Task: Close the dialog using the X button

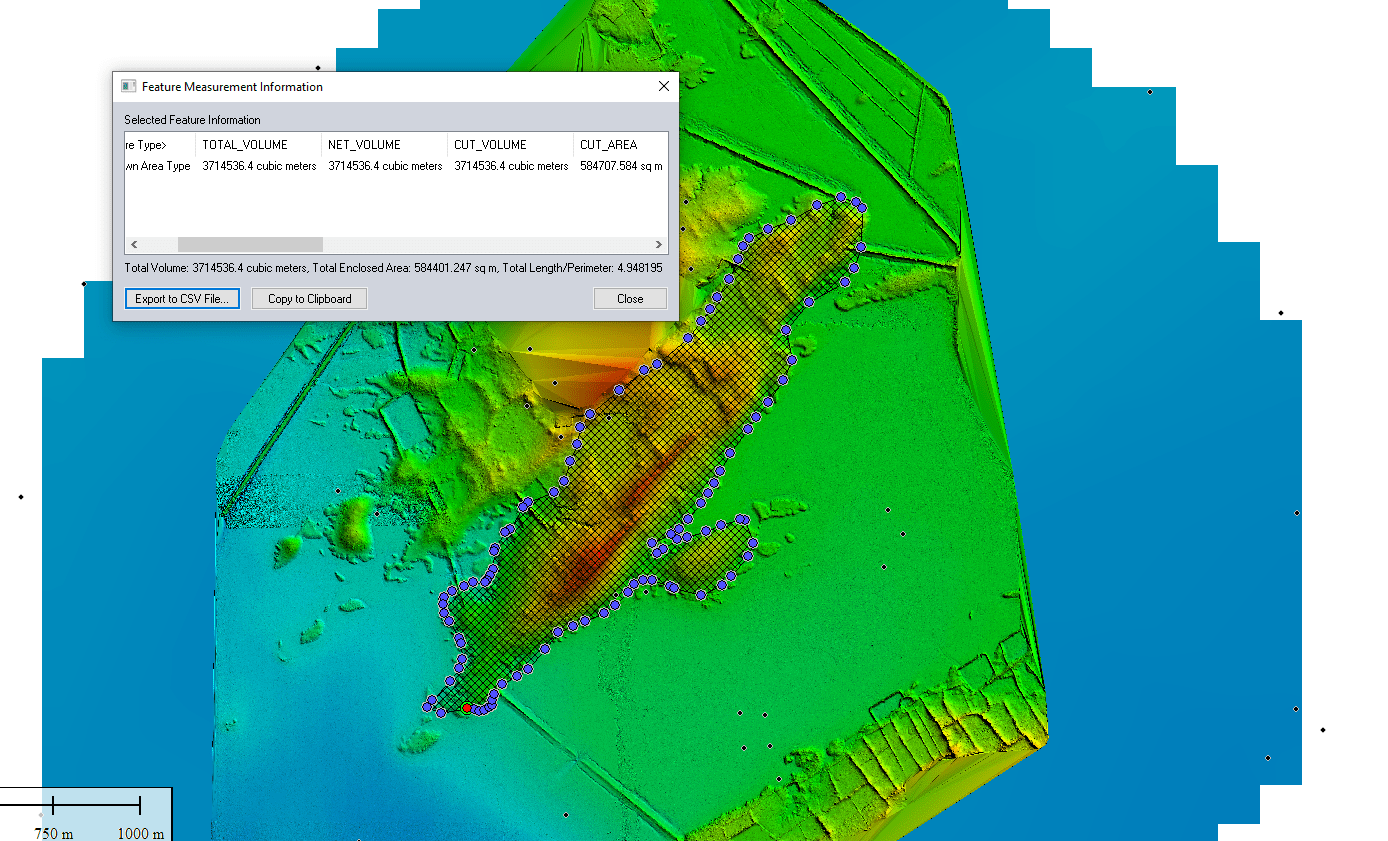Action: click(664, 87)
